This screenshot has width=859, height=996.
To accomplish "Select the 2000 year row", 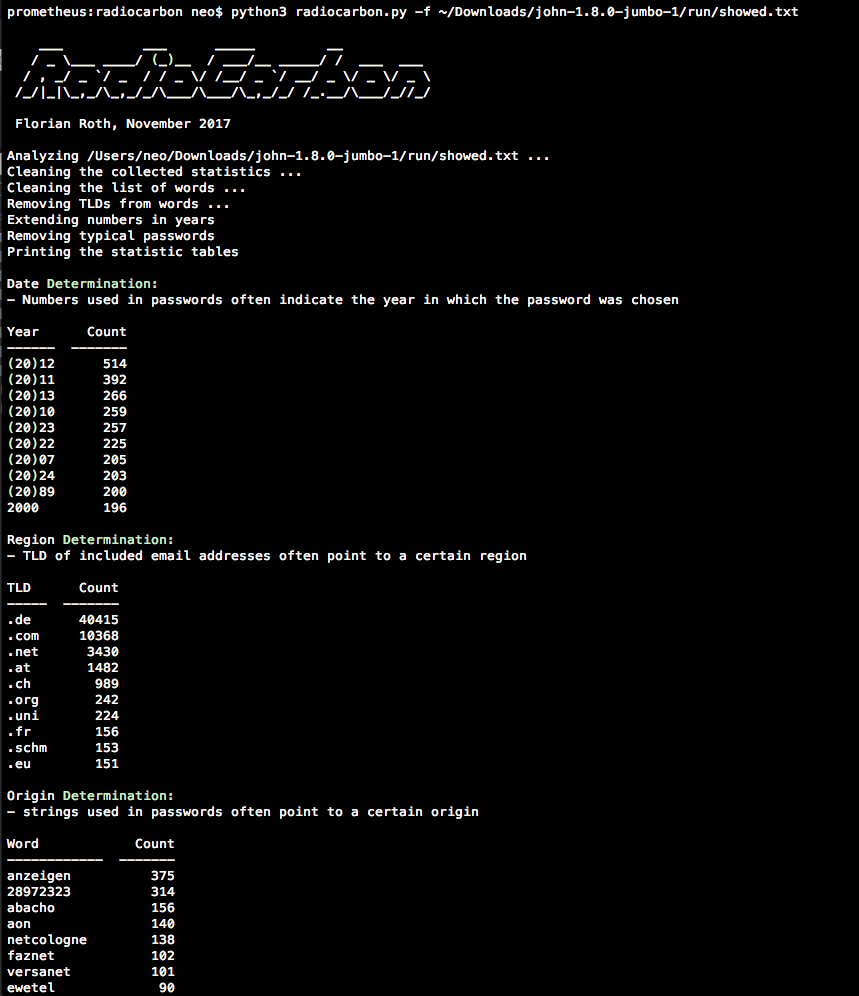I will (23, 508).
